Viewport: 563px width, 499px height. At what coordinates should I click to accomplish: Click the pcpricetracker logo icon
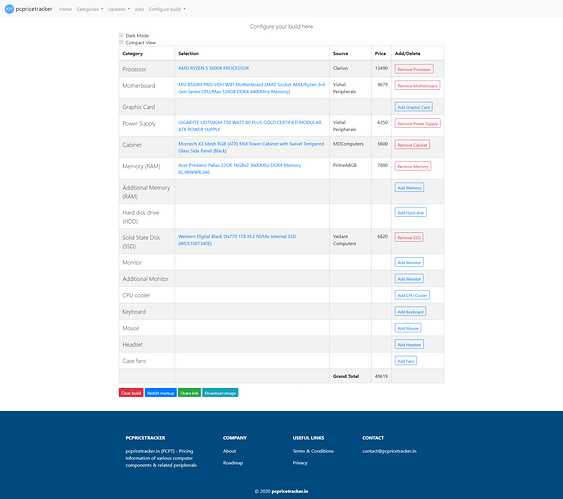(x=9, y=9)
